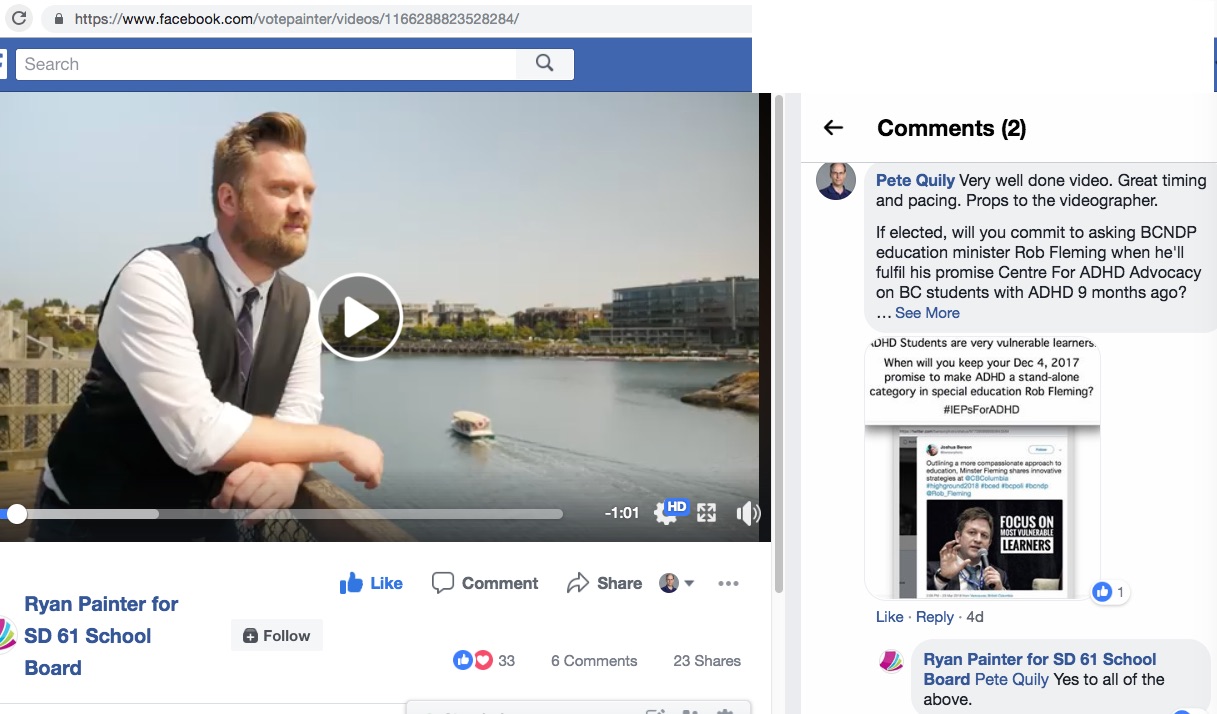Open the Comment option below video

[485, 583]
